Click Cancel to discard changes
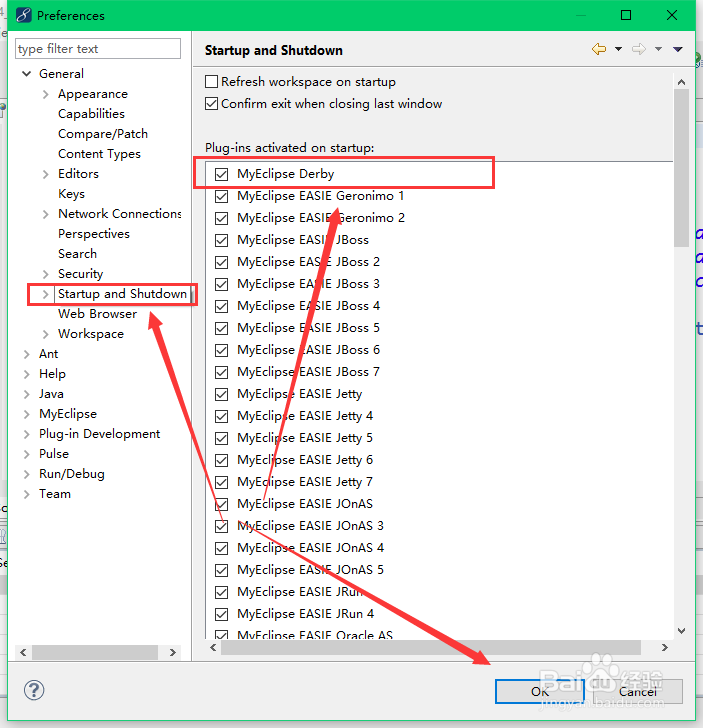703x728 pixels. click(x=638, y=691)
